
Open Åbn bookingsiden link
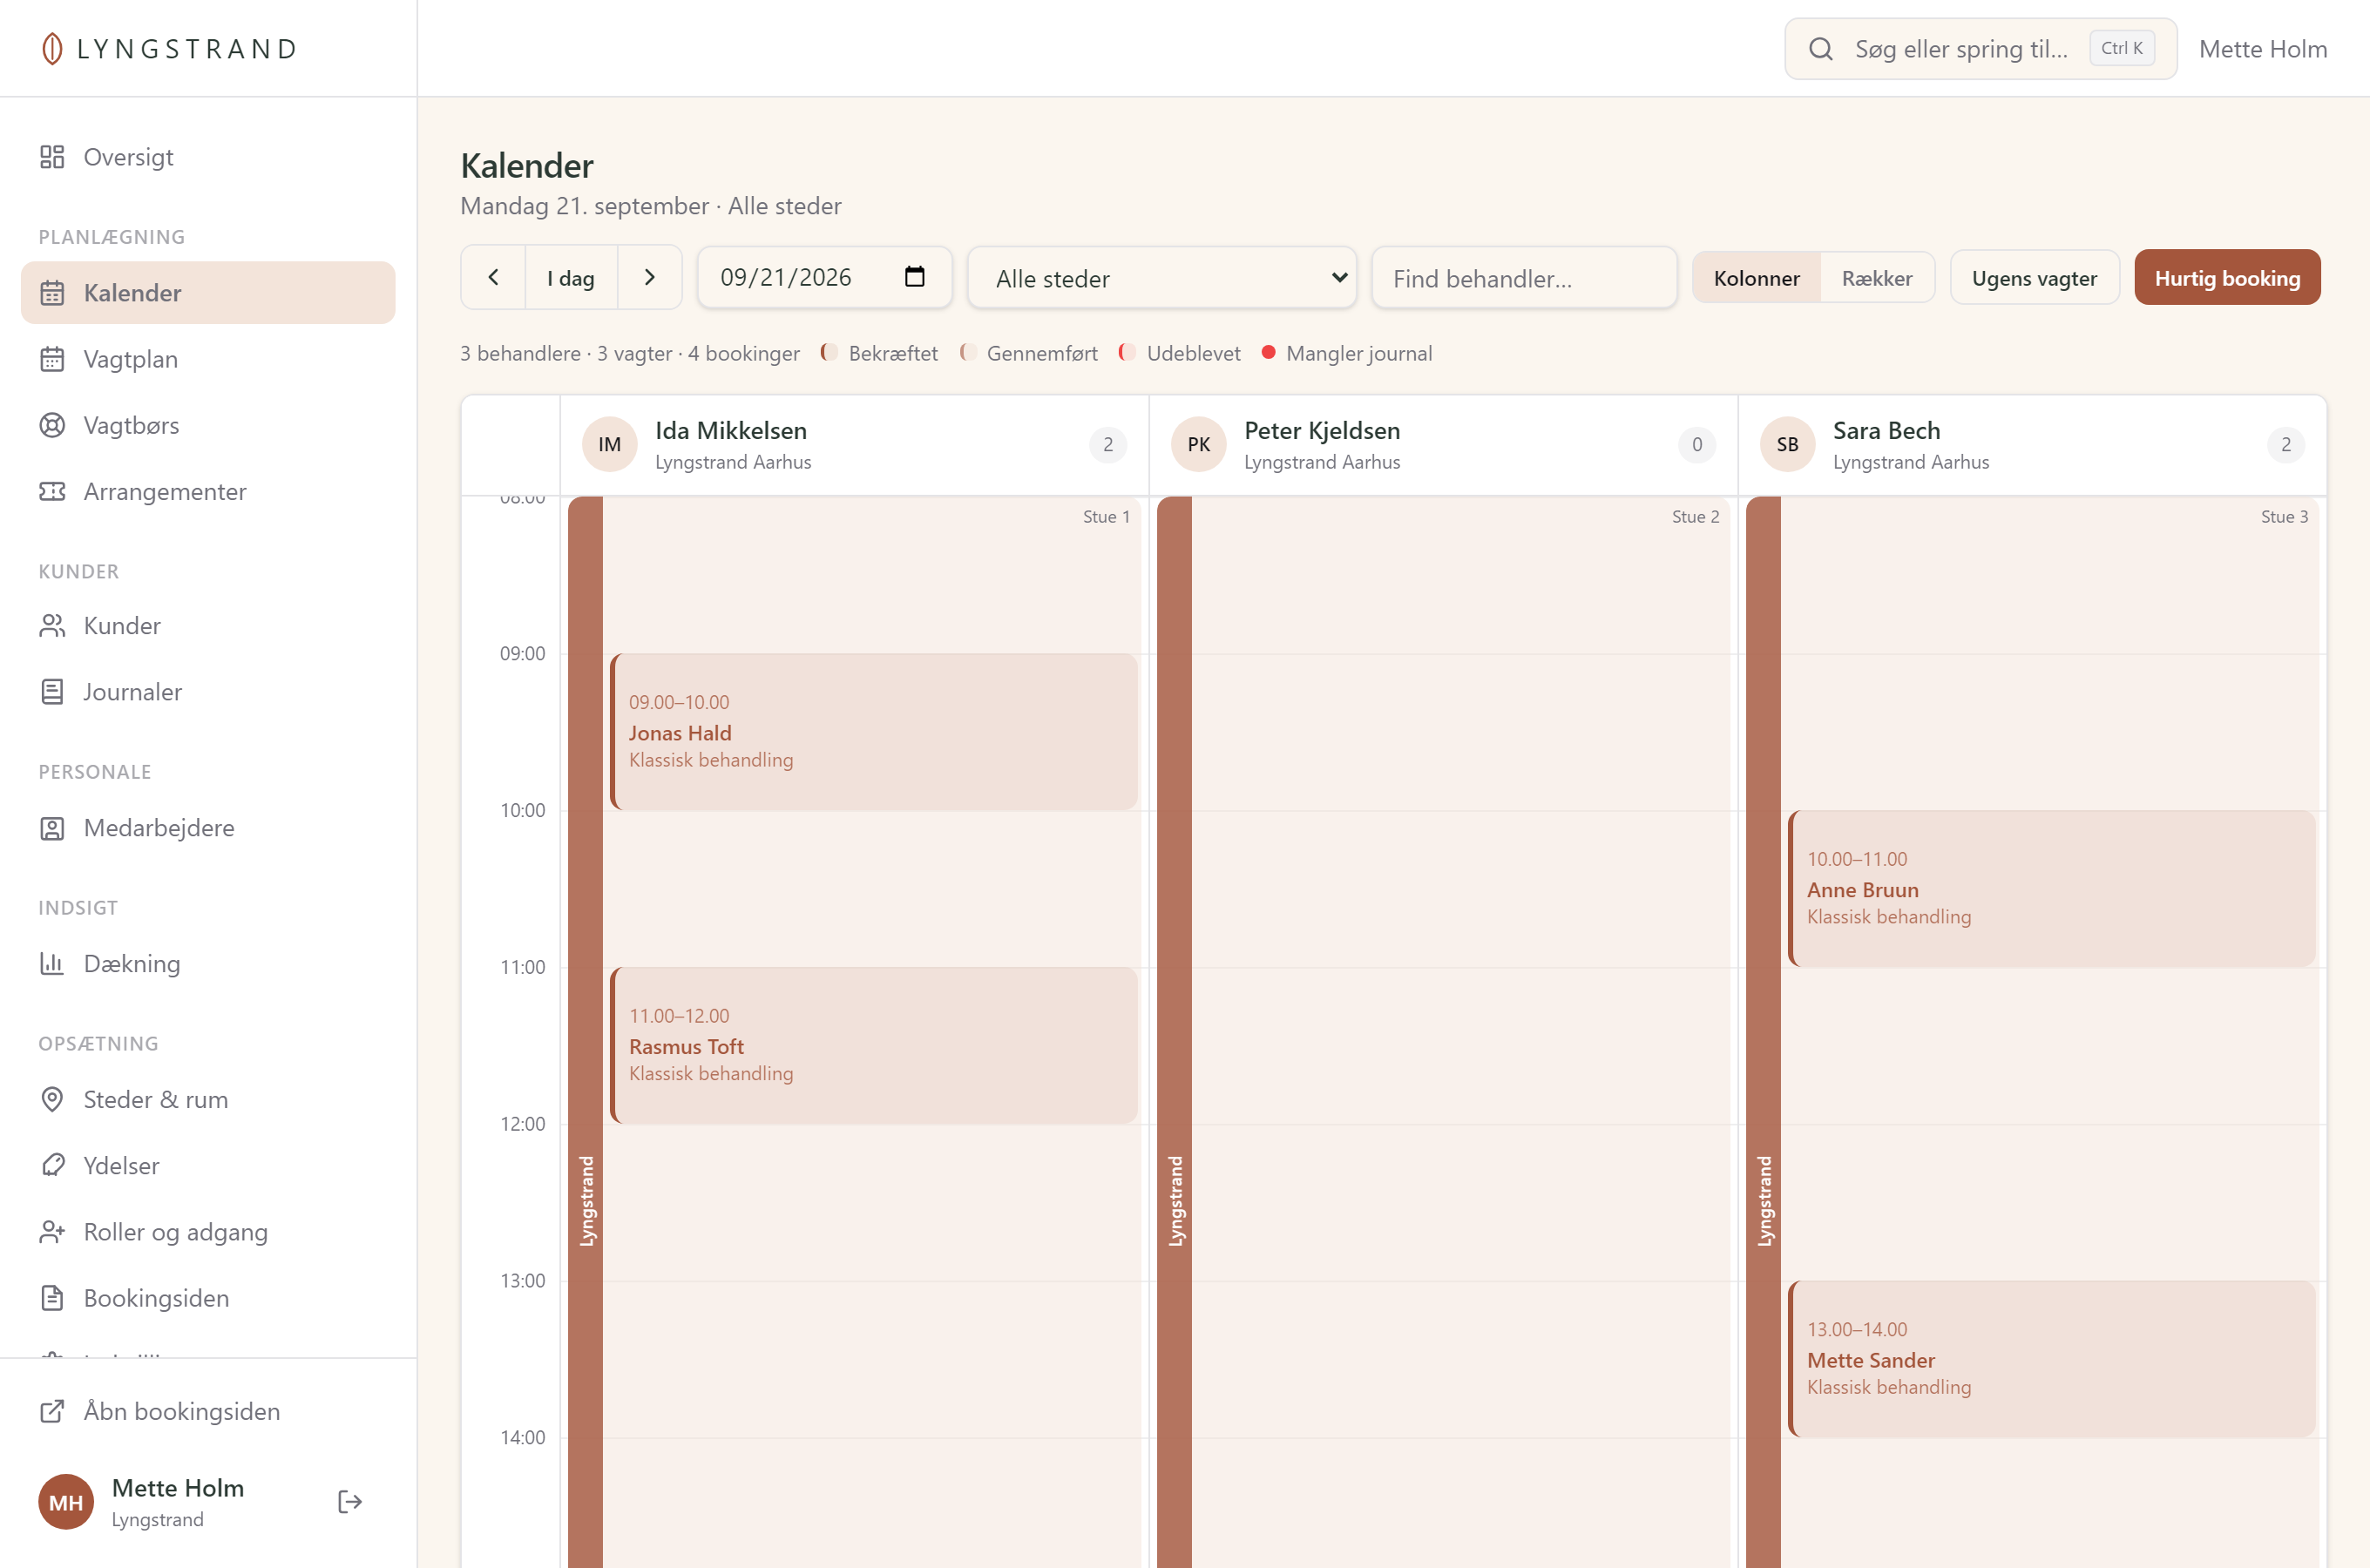coord(208,1411)
